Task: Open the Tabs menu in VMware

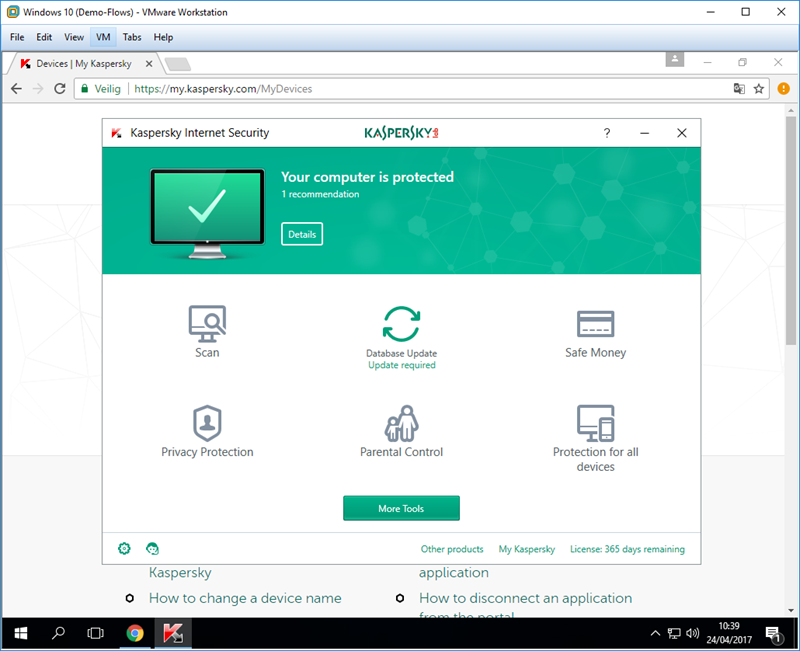Action: coord(132,37)
